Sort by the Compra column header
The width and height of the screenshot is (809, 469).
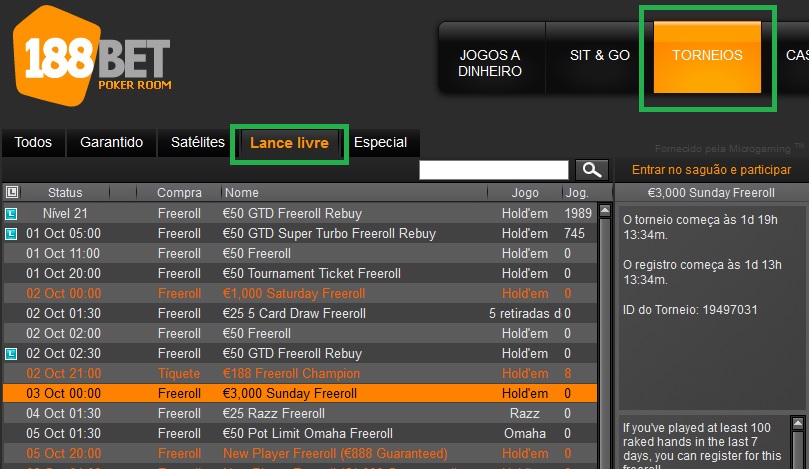point(179,192)
